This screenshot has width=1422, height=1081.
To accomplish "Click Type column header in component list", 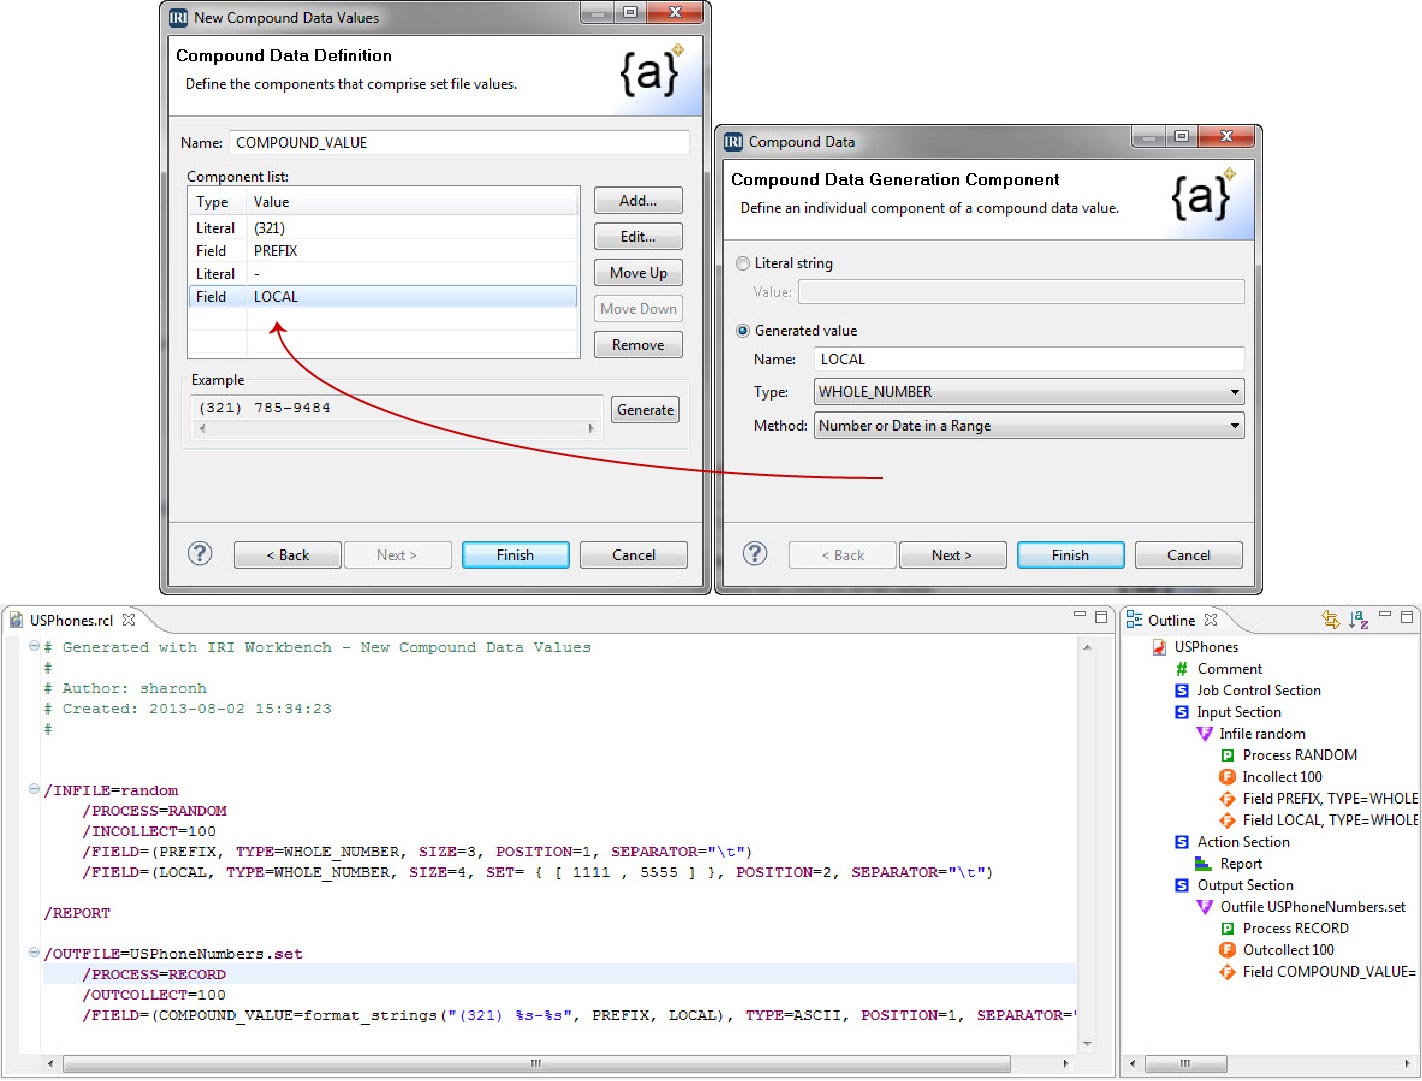I will pyautogui.click(x=217, y=202).
